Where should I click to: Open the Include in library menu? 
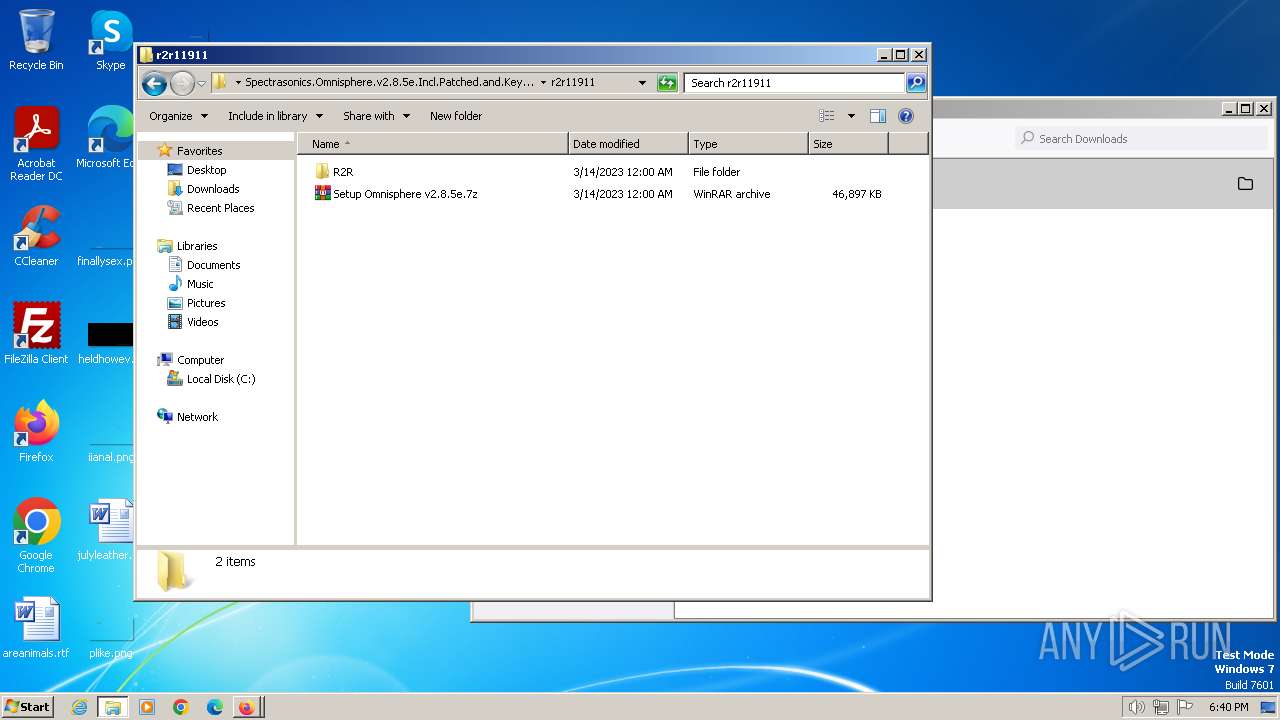tap(275, 116)
